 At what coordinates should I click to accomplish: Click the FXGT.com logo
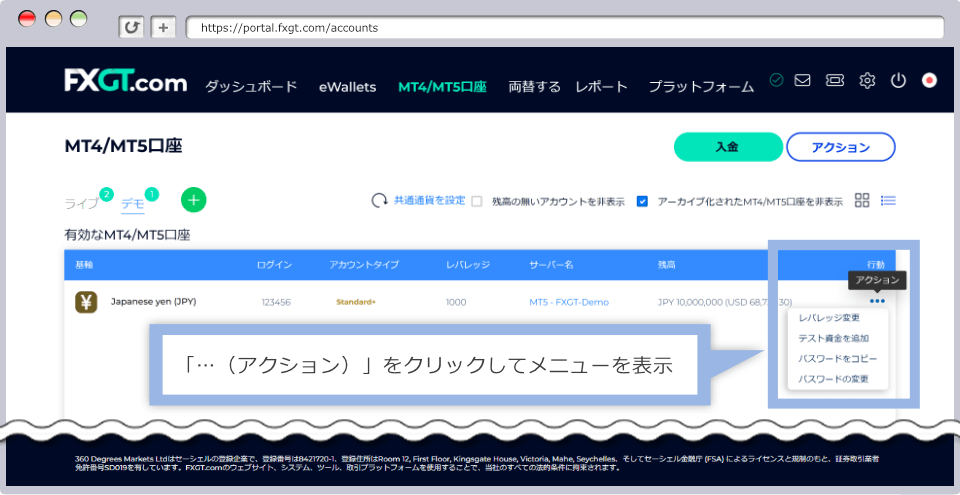pyautogui.click(x=126, y=81)
